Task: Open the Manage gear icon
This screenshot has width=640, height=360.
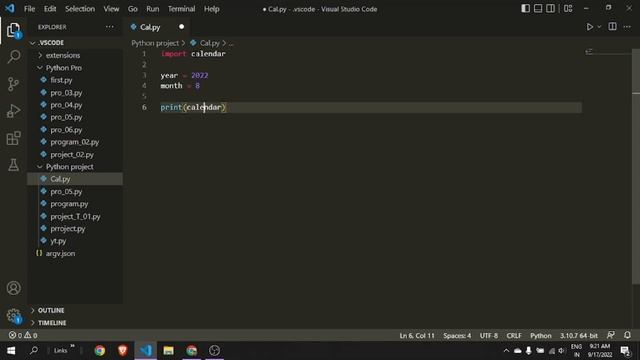Action: pyautogui.click(x=13, y=316)
